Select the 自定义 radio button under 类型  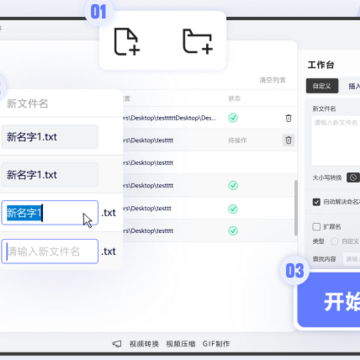tap(334, 241)
